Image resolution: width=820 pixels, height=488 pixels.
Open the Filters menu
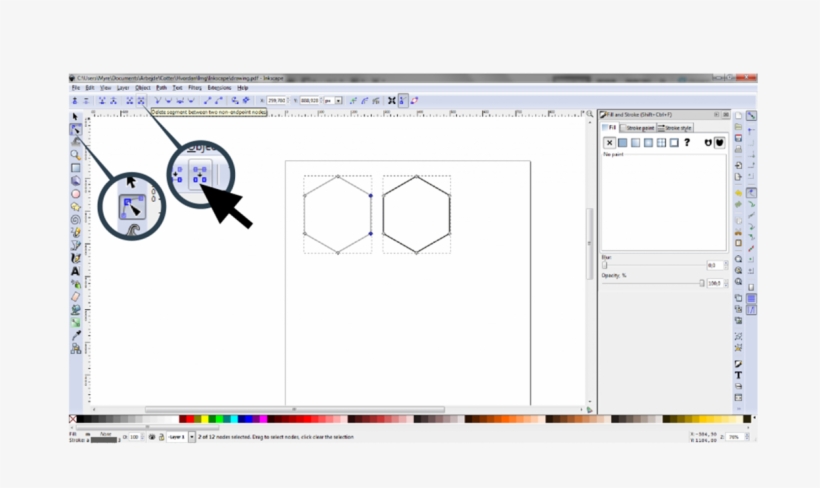195,88
